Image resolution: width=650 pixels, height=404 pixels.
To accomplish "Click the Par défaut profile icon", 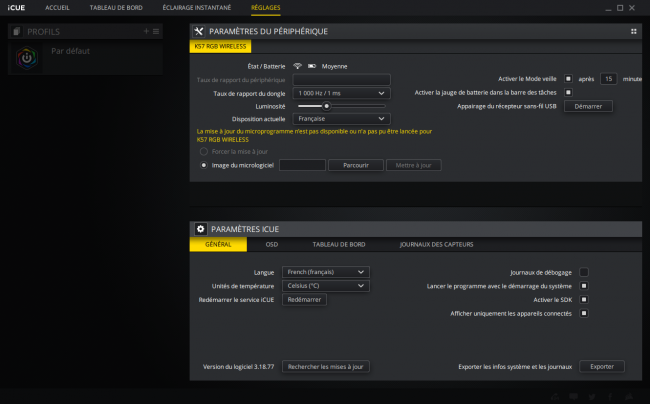I will 27,58.
